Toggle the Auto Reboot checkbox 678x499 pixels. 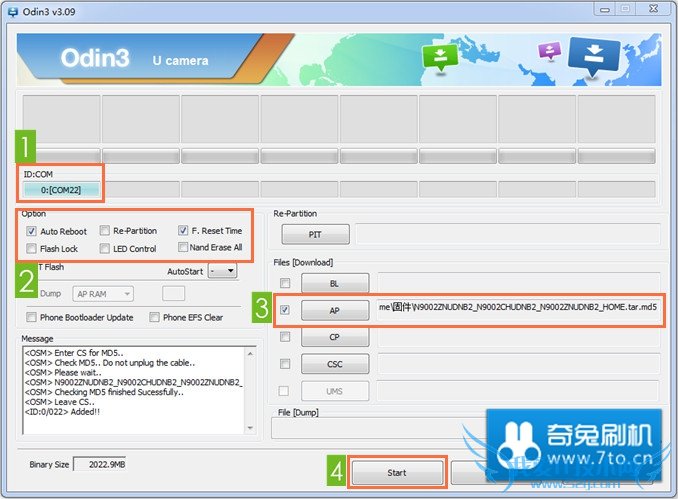pos(31,231)
